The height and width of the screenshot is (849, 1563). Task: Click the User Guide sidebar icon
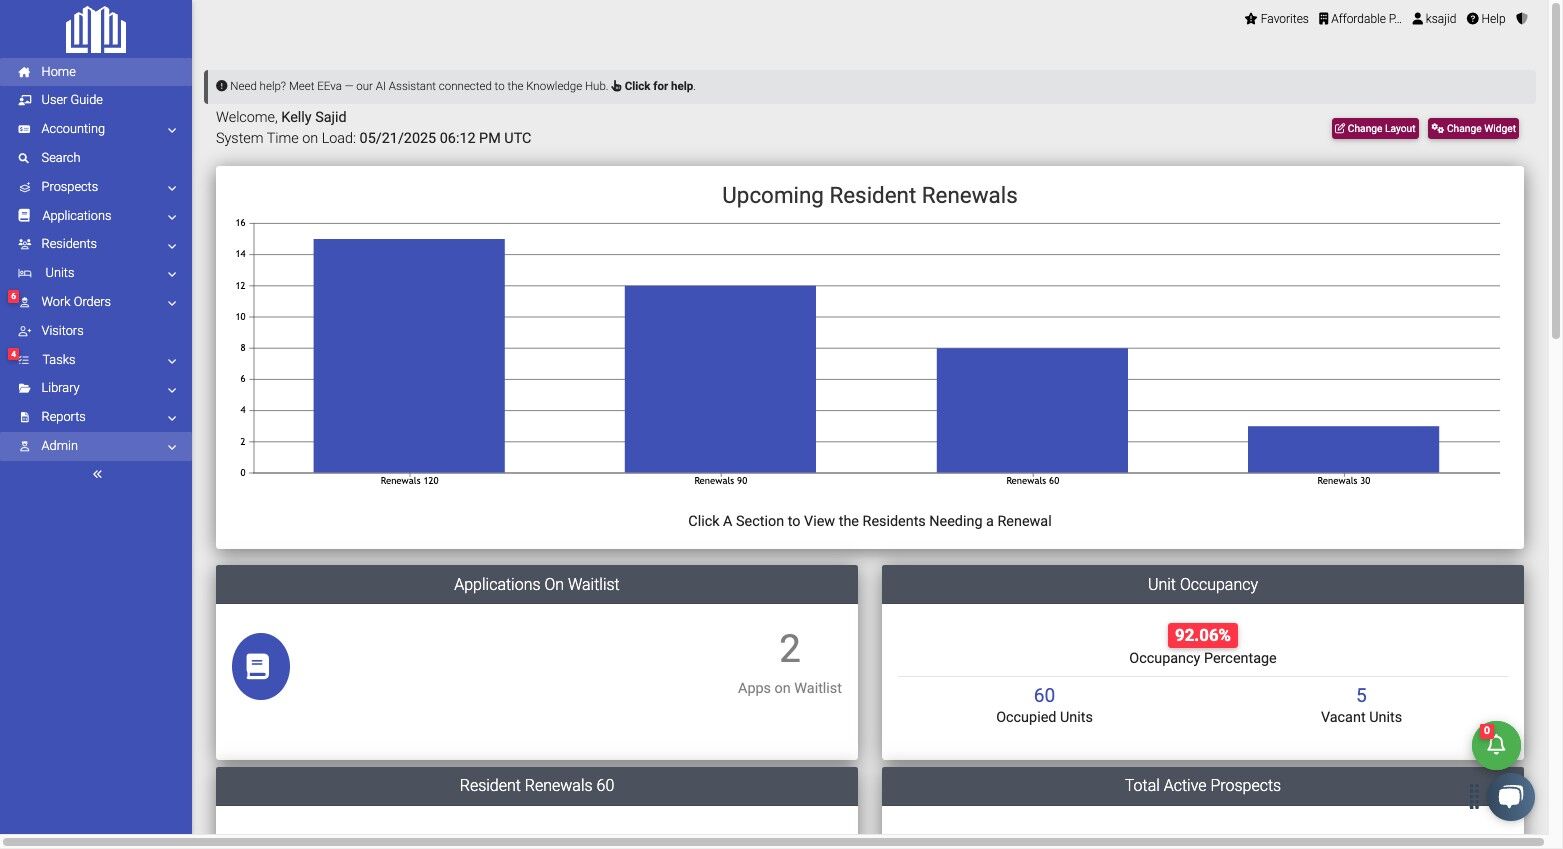click(25, 100)
